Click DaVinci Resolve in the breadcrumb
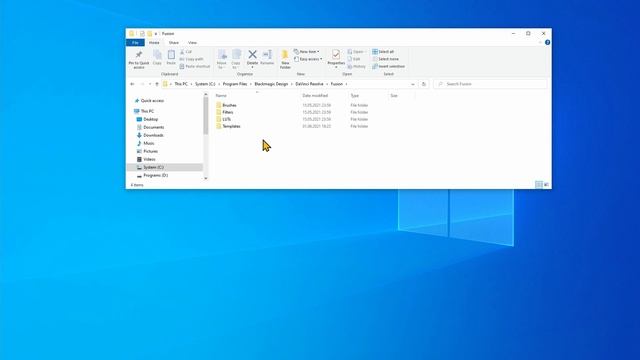 (x=309, y=84)
